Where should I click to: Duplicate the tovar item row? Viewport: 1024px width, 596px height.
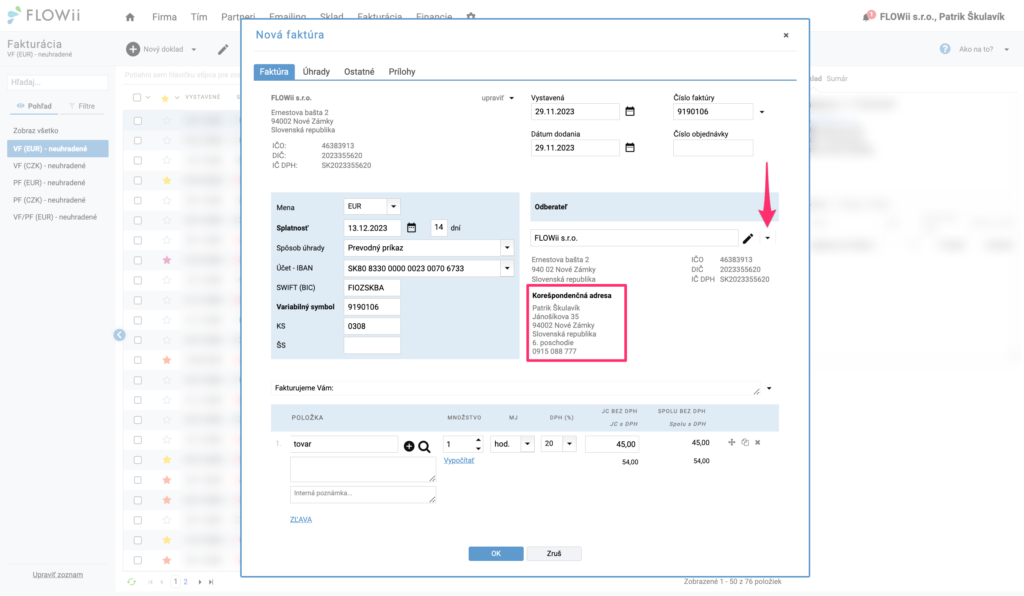(745, 443)
